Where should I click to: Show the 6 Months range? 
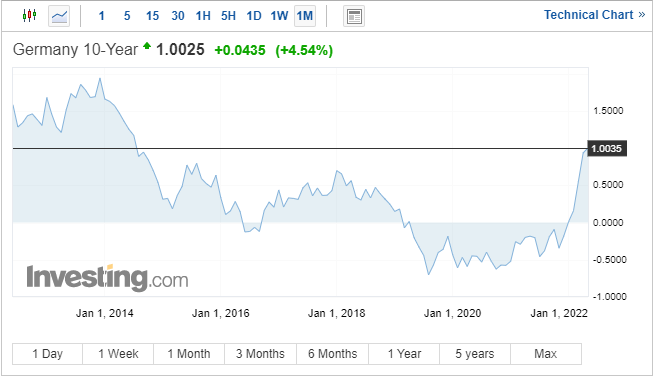coord(332,354)
